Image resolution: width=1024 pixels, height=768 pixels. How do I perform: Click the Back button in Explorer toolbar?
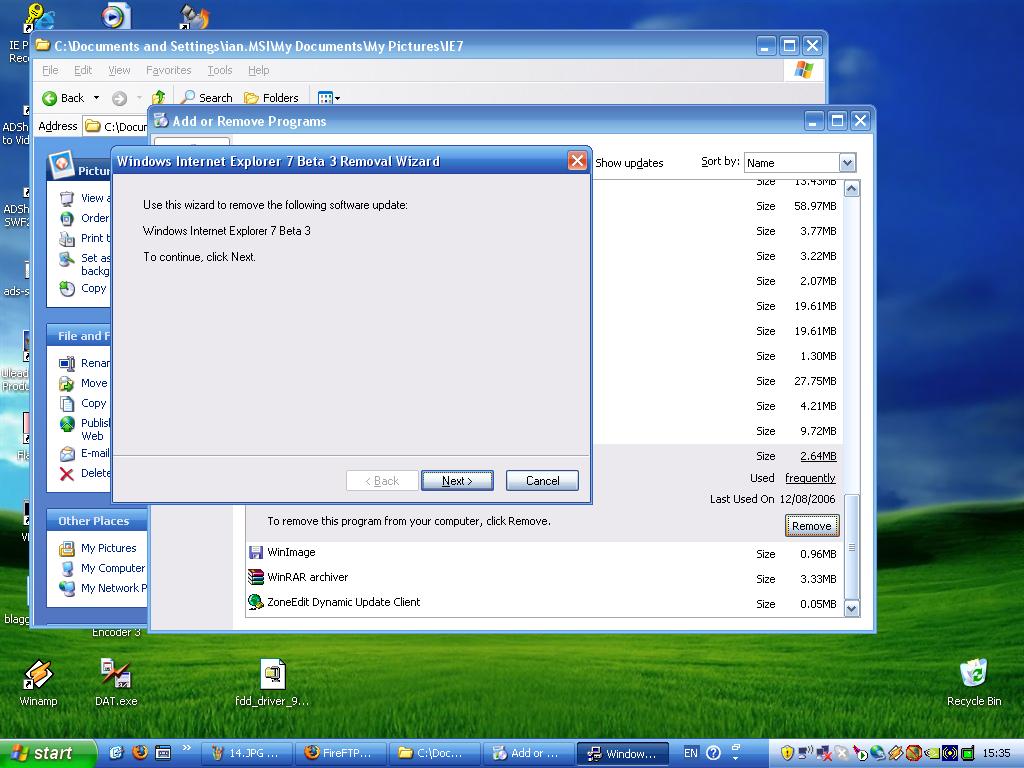click(63, 98)
